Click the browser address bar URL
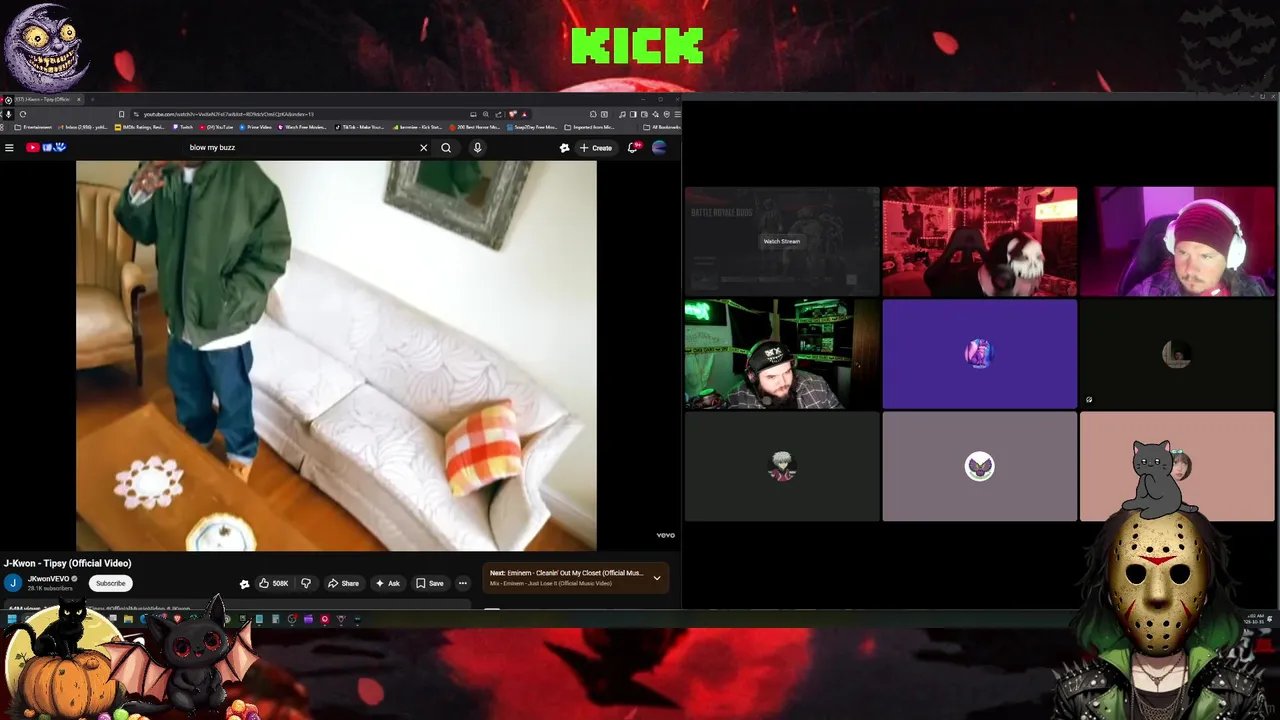Screen dimensions: 1280x720 click(x=228, y=114)
